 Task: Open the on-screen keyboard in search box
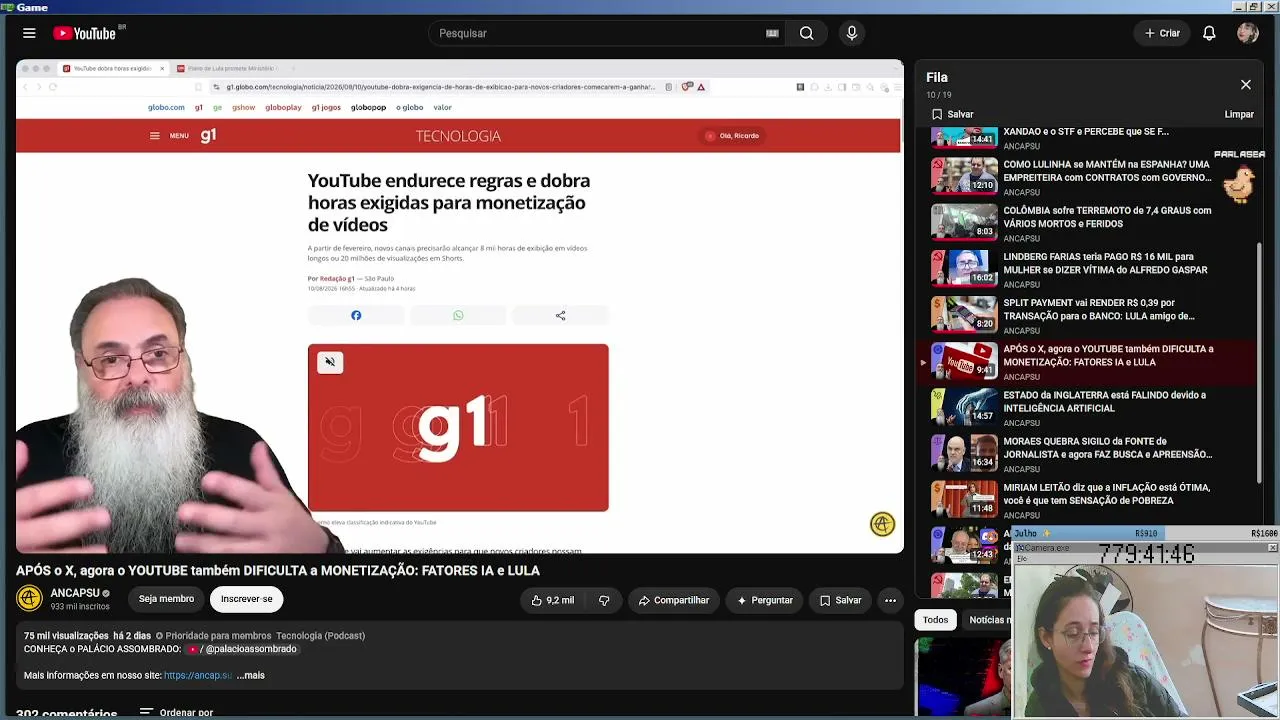point(772,33)
